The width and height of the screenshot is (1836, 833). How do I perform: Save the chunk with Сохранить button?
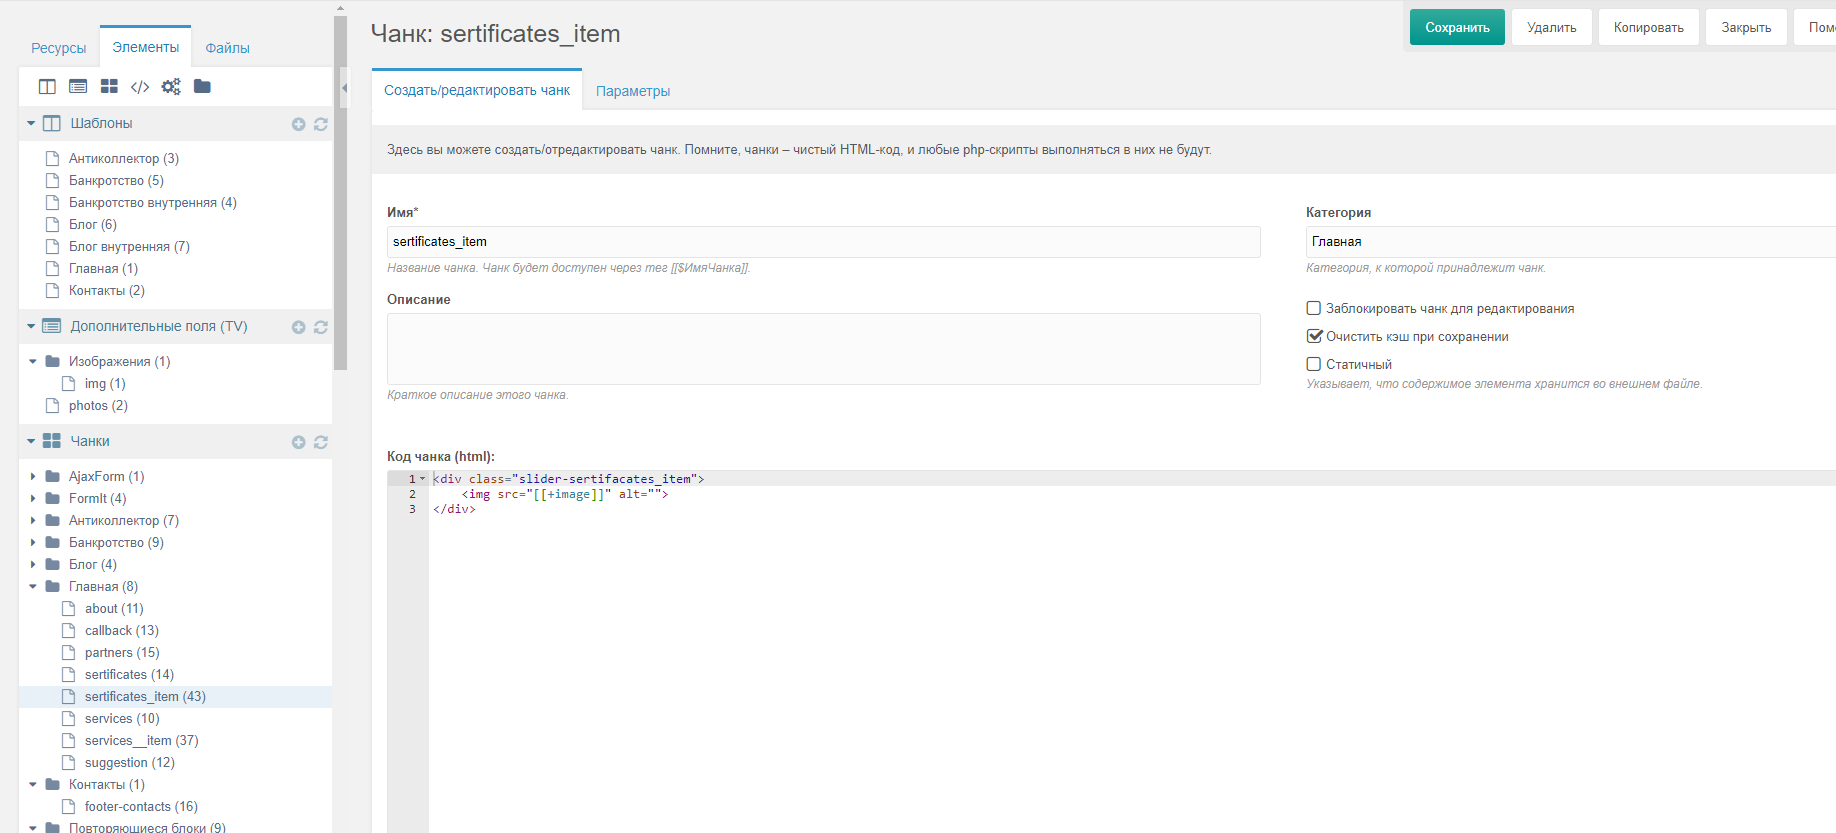pyautogui.click(x=1457, y=28)
